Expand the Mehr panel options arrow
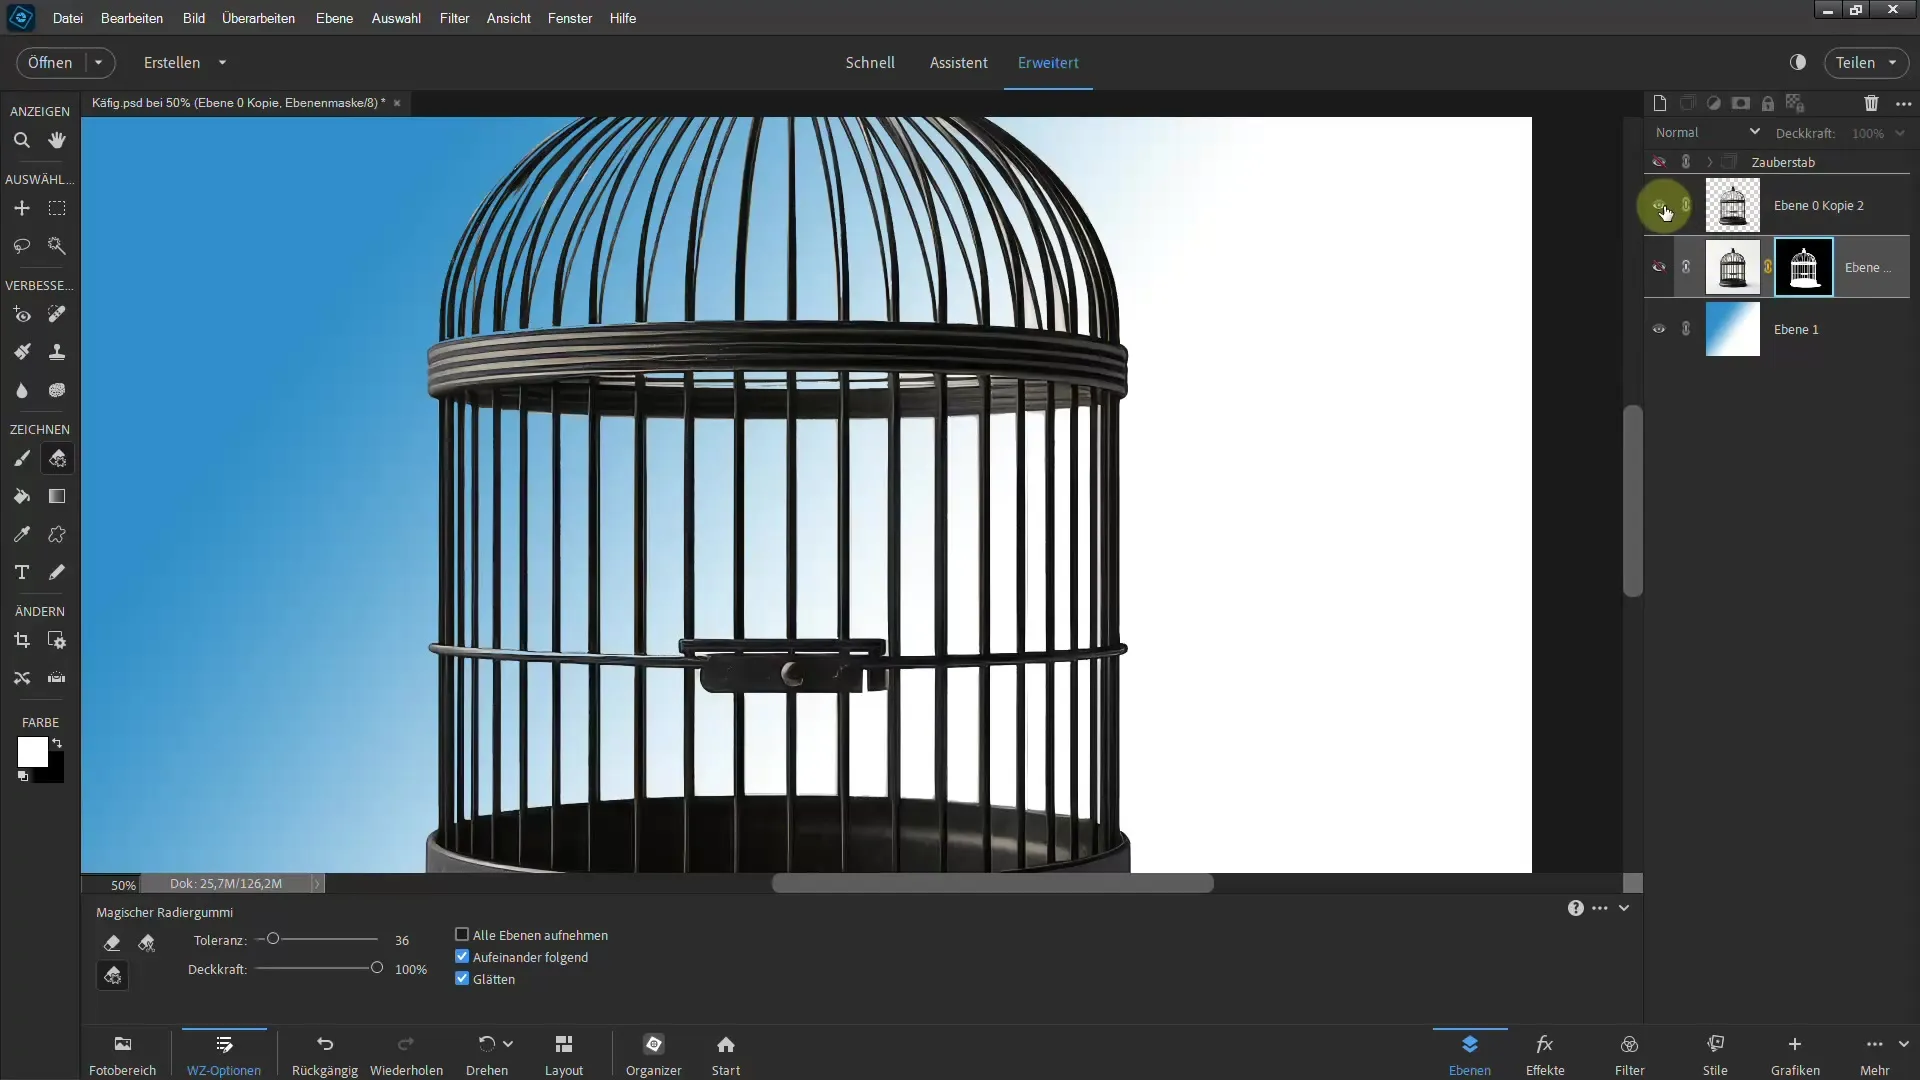 click(x=1903, y=1044)
